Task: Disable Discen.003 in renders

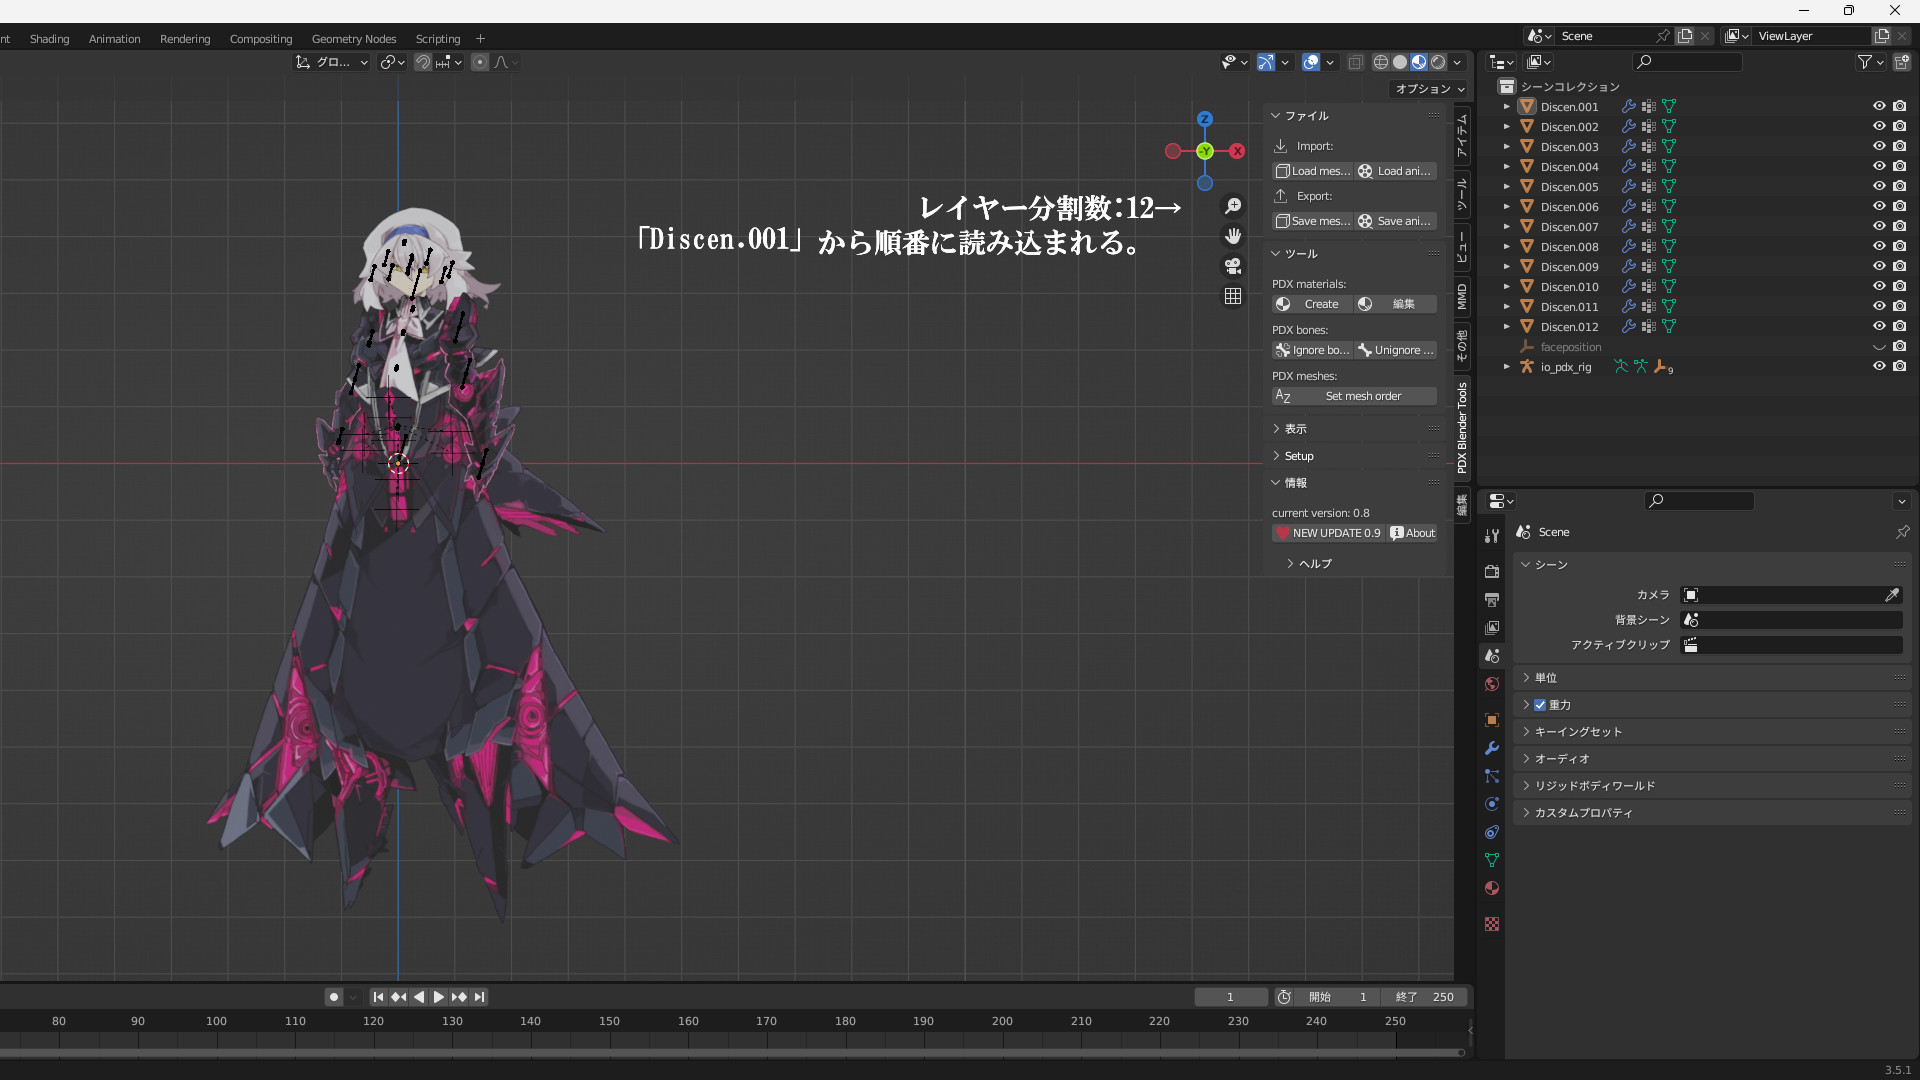Action: [x=1900, y=147]
